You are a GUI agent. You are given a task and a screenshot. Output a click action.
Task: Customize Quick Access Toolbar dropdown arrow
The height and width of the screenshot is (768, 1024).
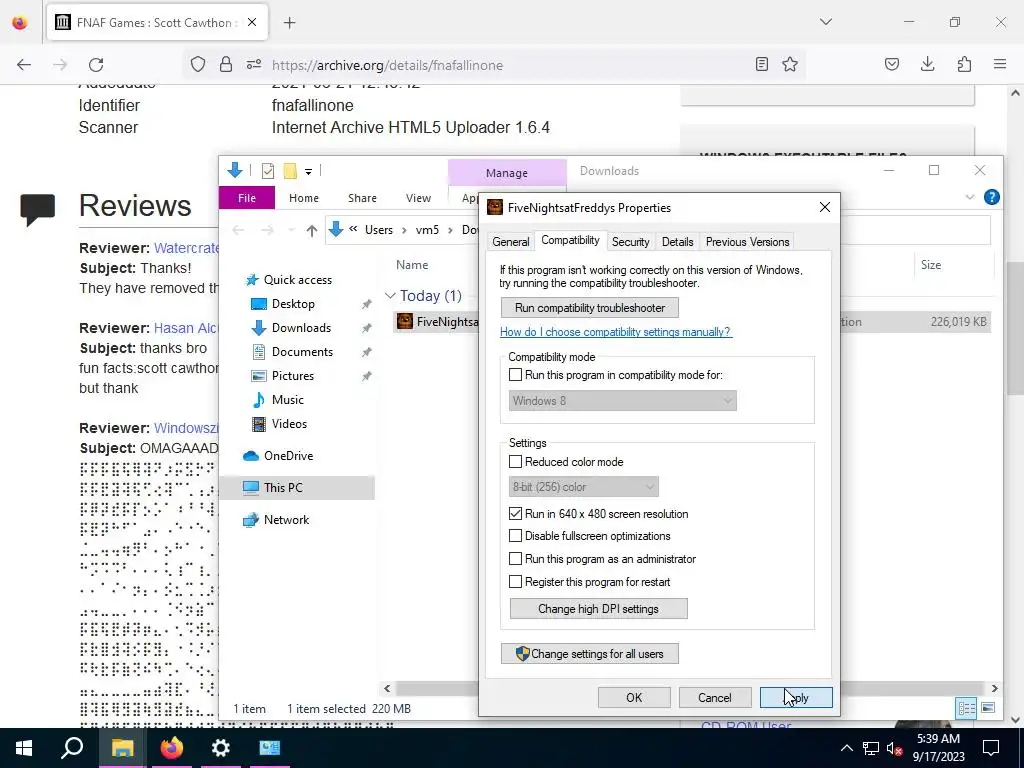(x=308, y=172)
